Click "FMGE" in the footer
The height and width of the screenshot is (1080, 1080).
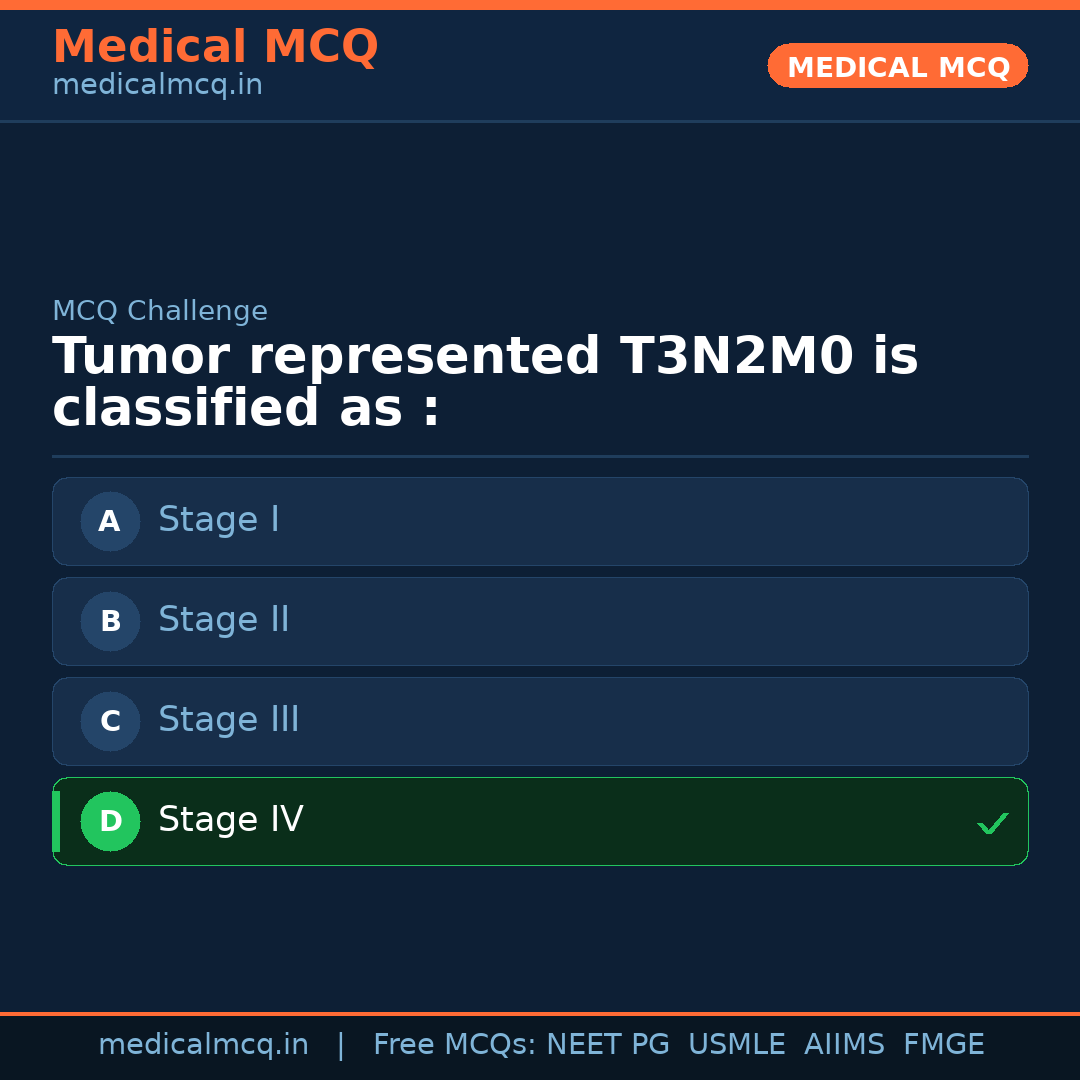[x=944, y=1045]
